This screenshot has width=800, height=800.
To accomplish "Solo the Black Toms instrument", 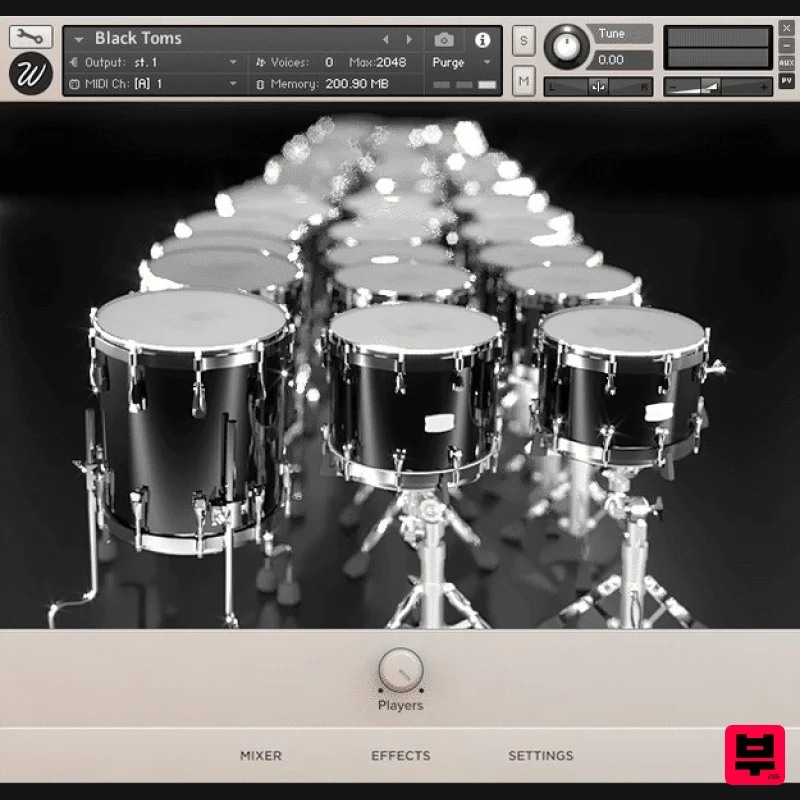I will coord(523,41).
